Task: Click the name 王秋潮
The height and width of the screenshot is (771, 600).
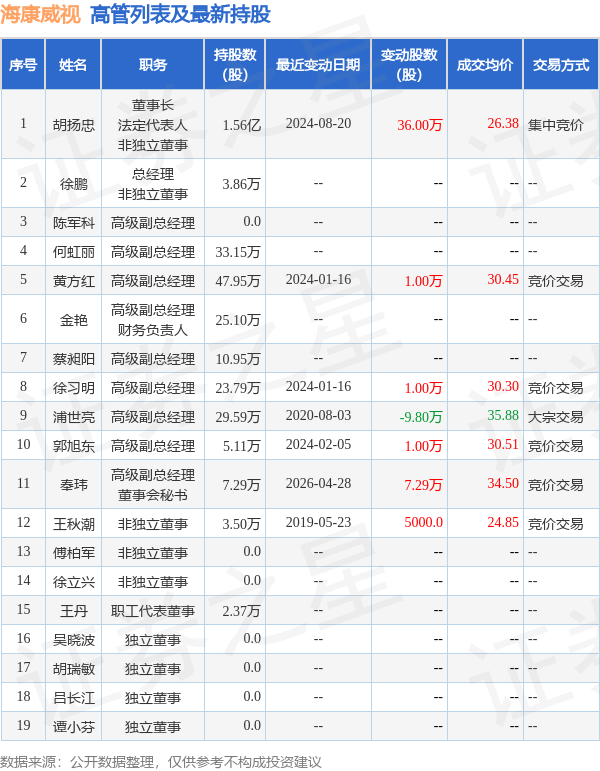Action: 74,525
